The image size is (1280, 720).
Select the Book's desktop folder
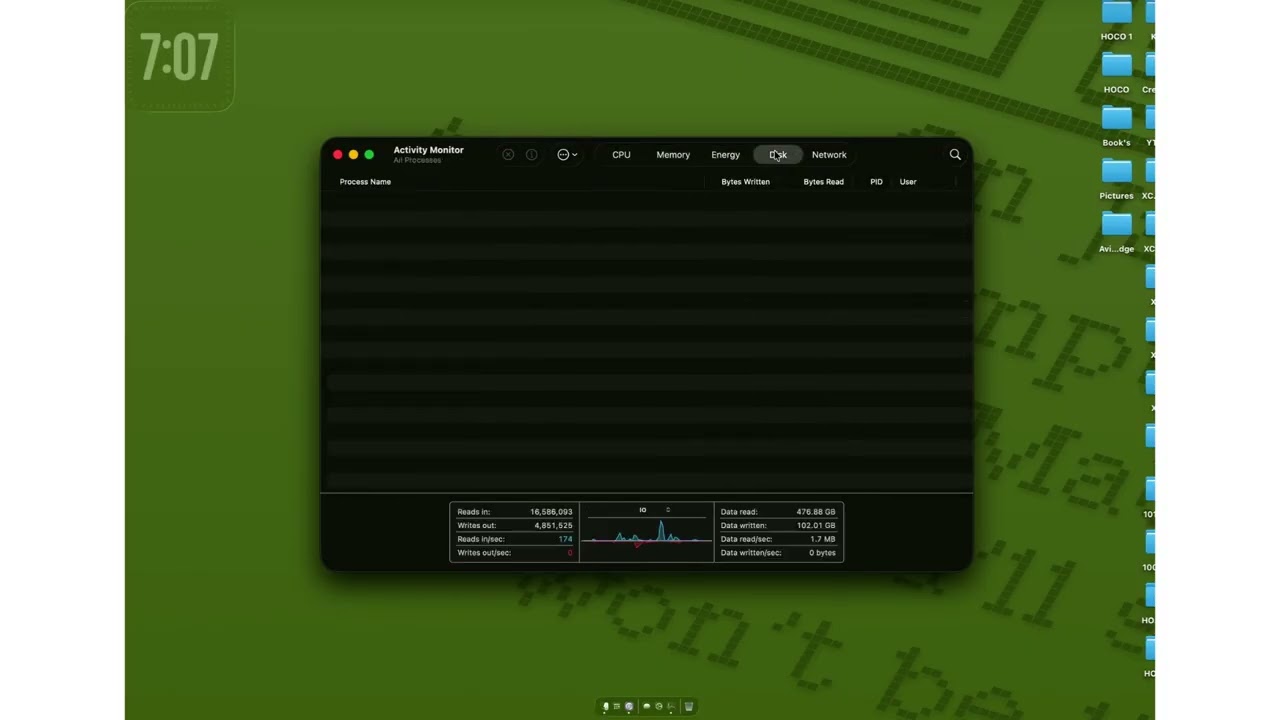point(1116,126)
